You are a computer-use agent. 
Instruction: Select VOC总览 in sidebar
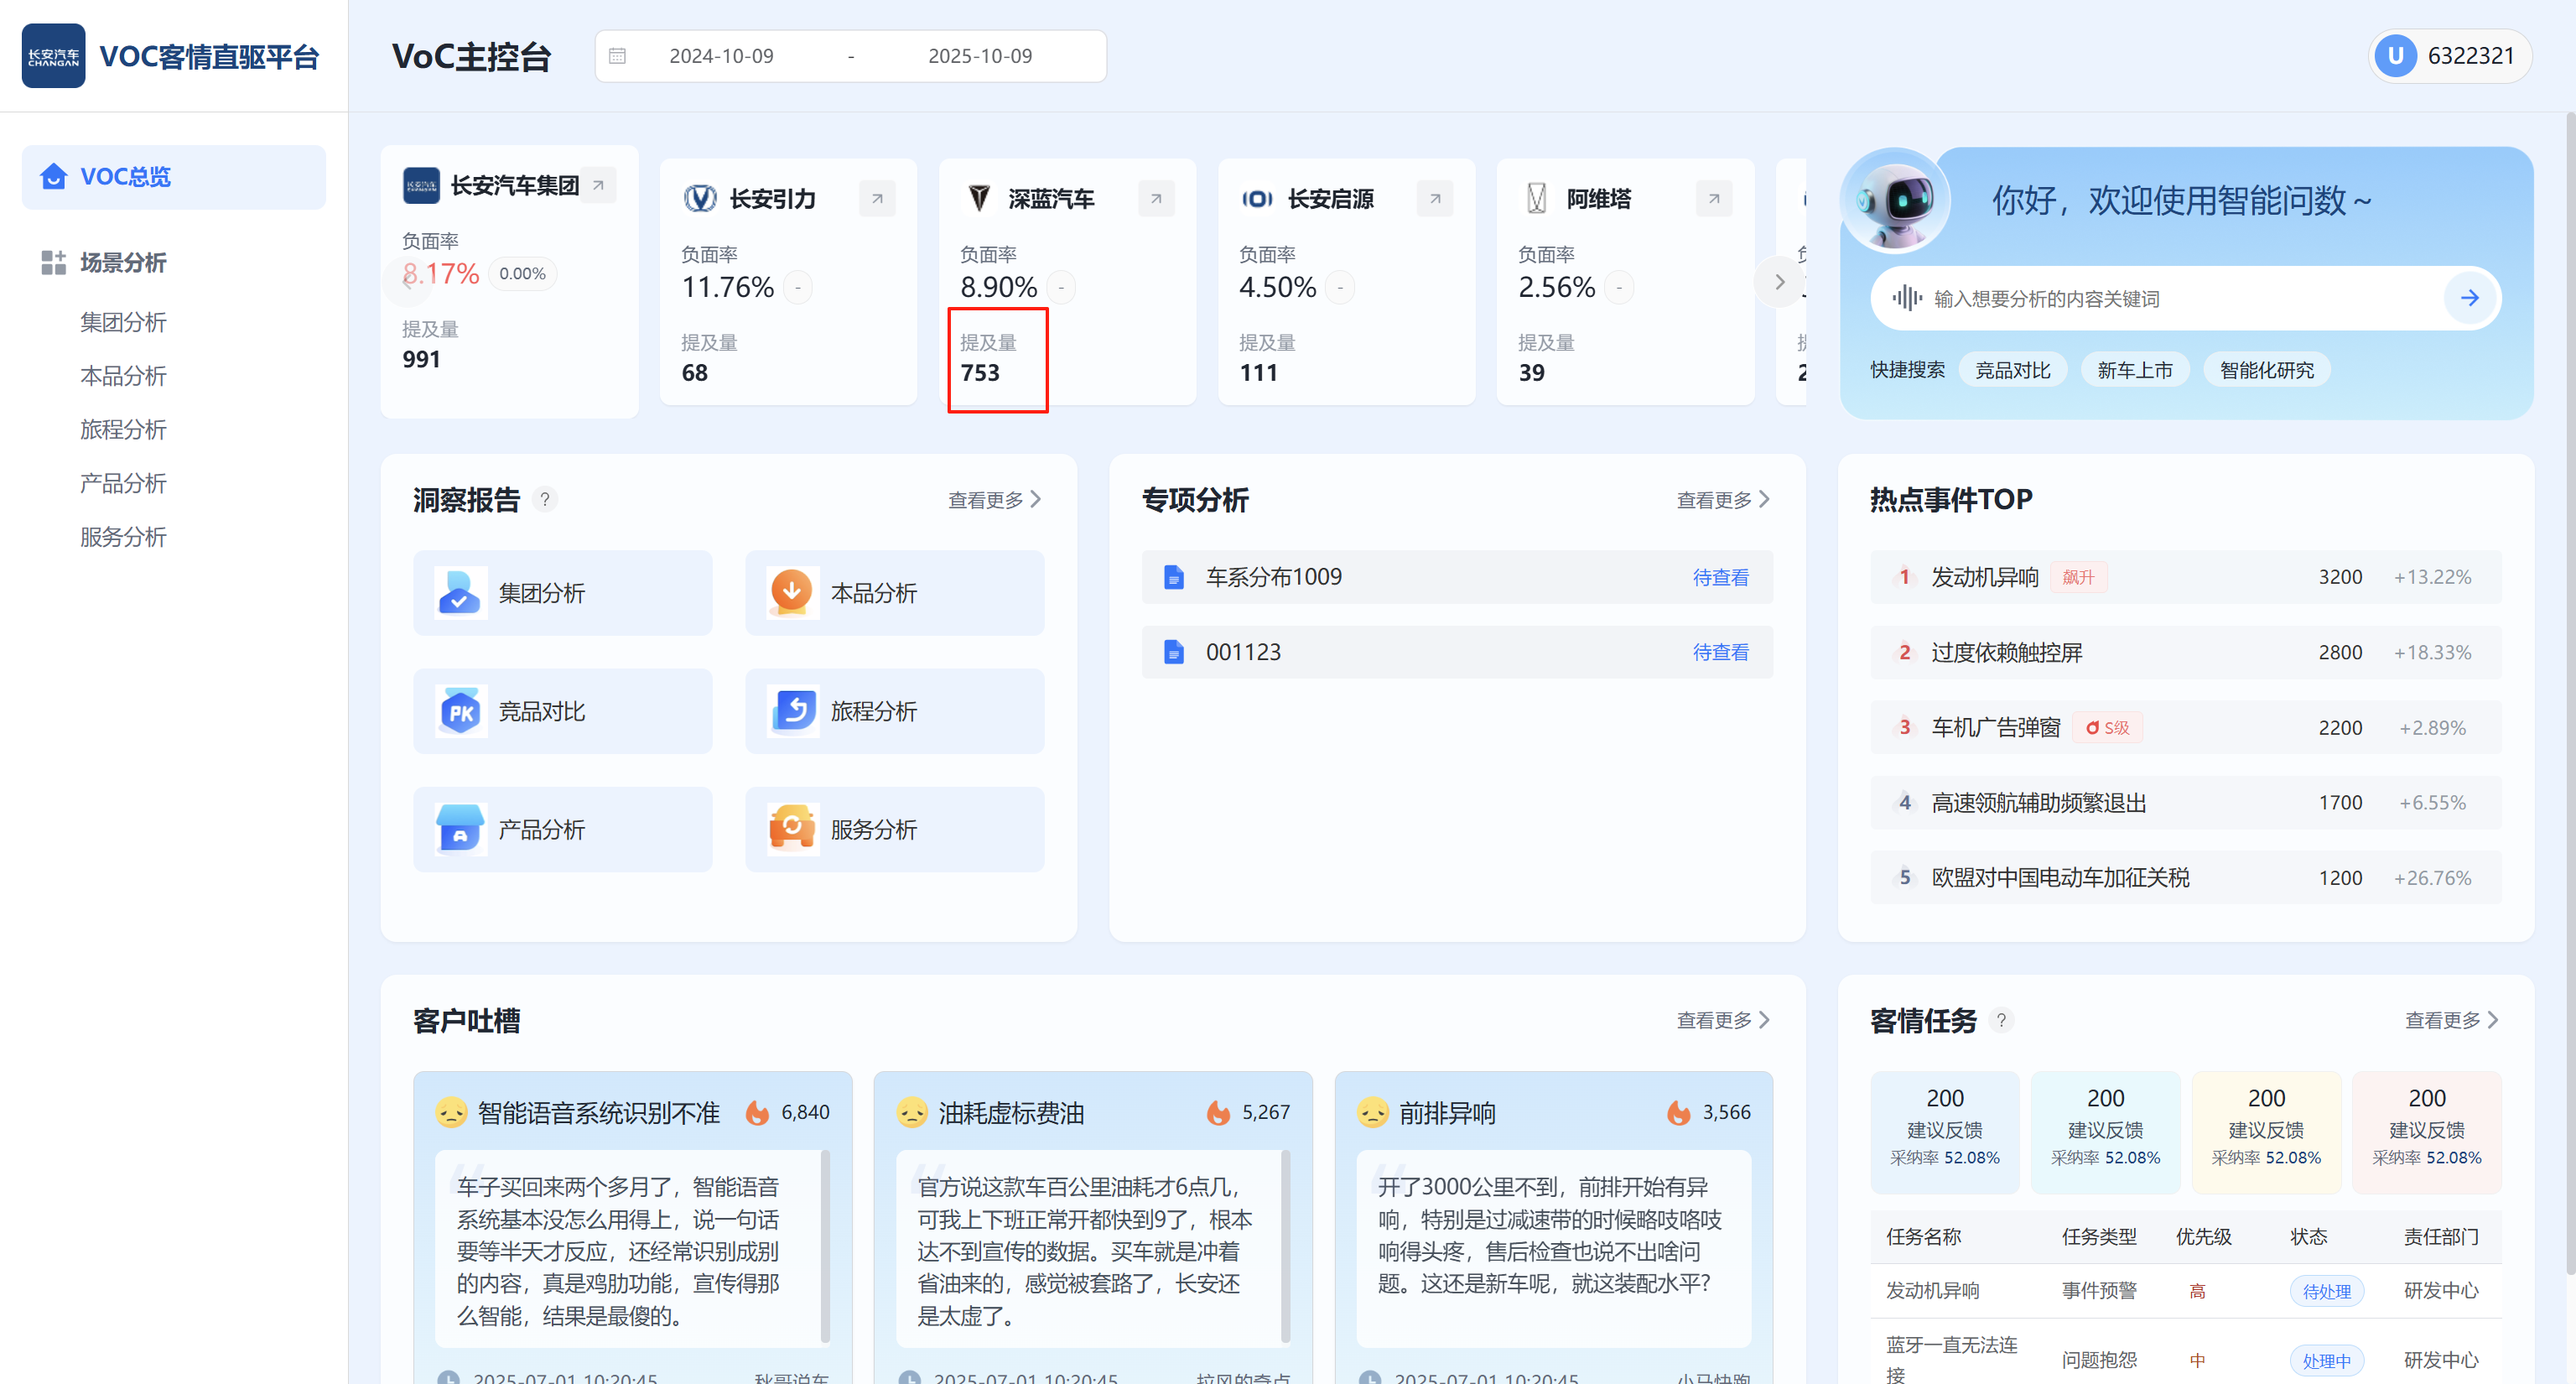click(x=174, y=177)
